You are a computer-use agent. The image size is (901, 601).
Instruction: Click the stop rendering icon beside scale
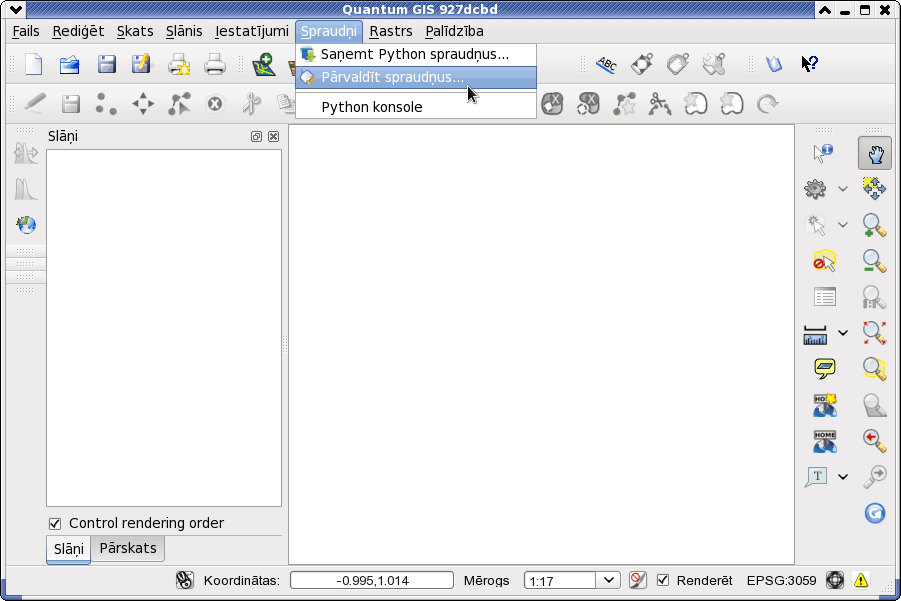coord(637,580)
